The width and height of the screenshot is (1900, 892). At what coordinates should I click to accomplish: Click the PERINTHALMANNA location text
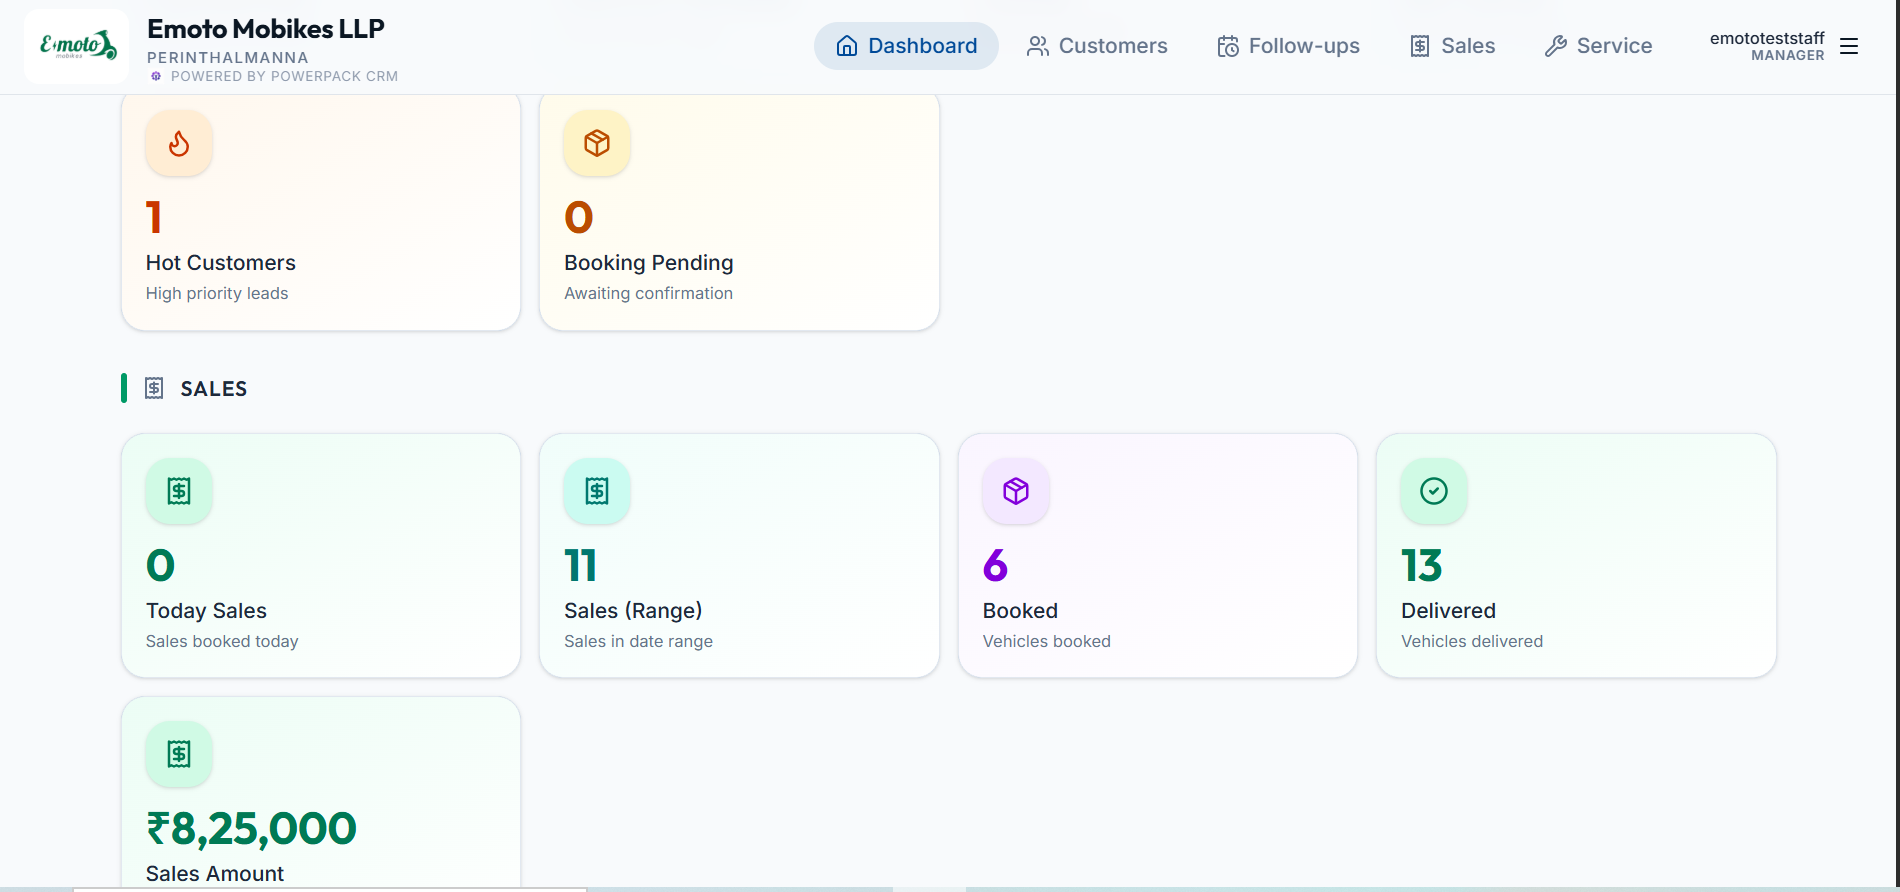(228, 58)
